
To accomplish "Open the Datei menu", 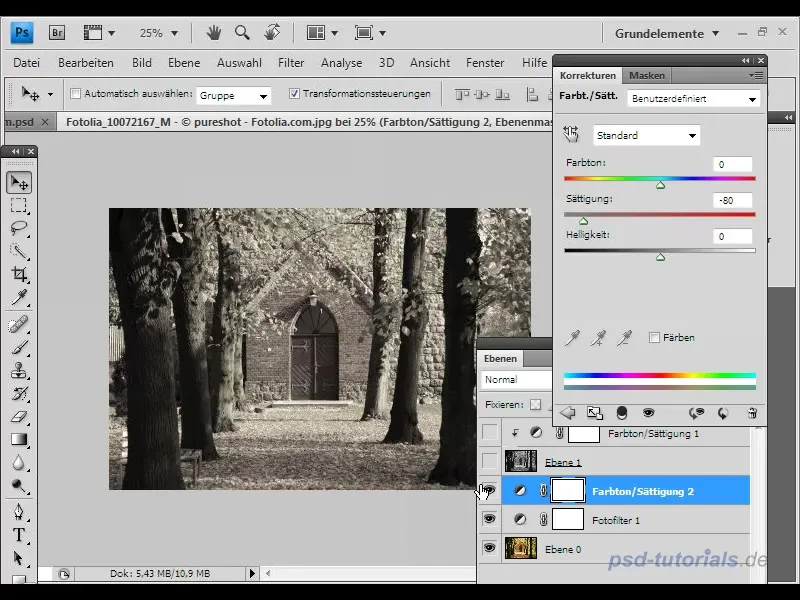I will pos(27,63).
